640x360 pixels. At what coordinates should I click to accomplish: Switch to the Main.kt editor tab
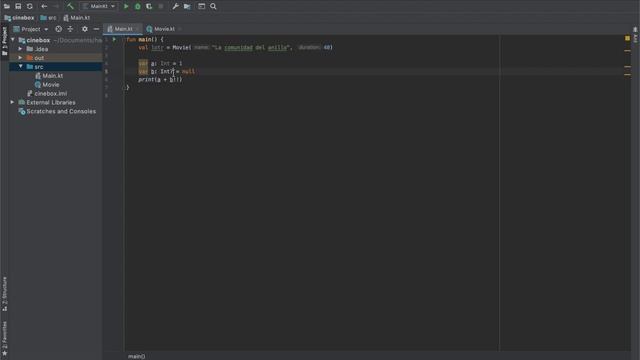(x=123, y=29)
